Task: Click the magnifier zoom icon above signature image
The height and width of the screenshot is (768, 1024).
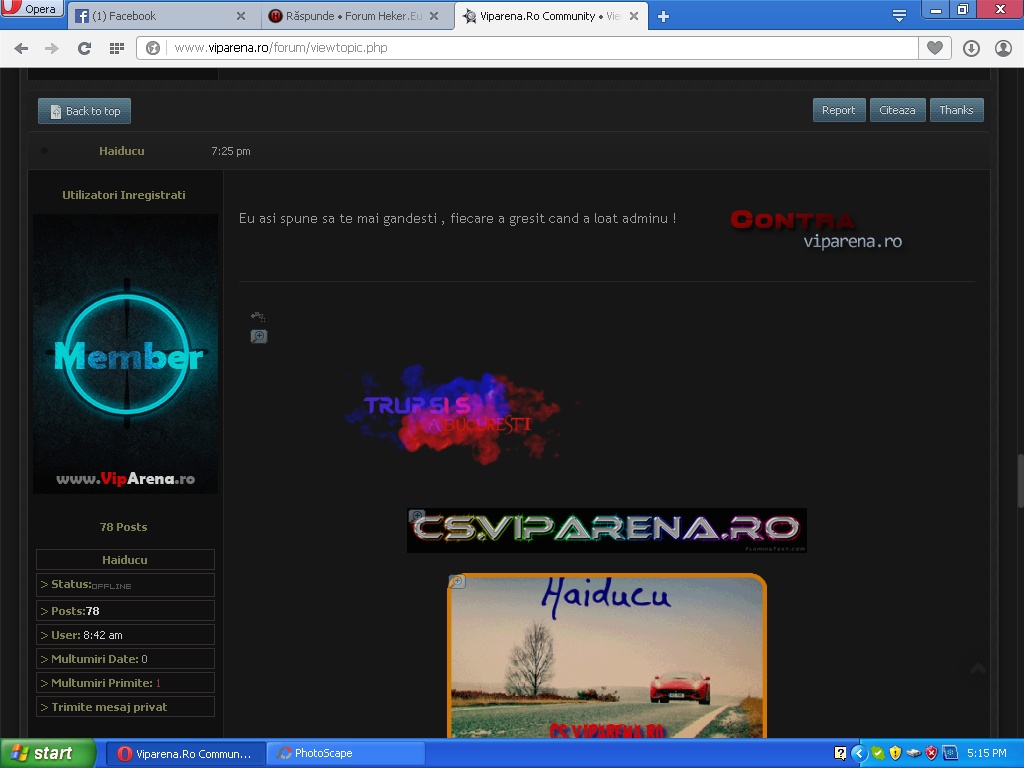Action: tap(259, 336)
